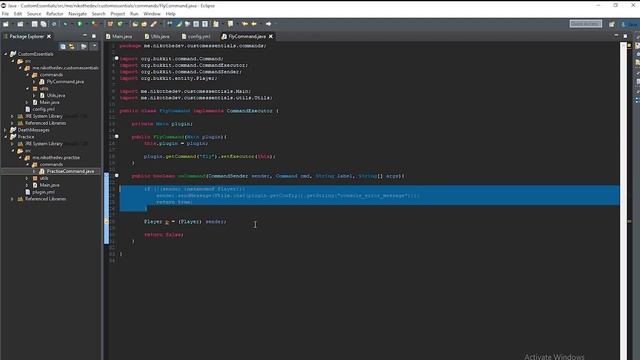Maximize the editor area
640x360 pixels.
pos(625,36)
